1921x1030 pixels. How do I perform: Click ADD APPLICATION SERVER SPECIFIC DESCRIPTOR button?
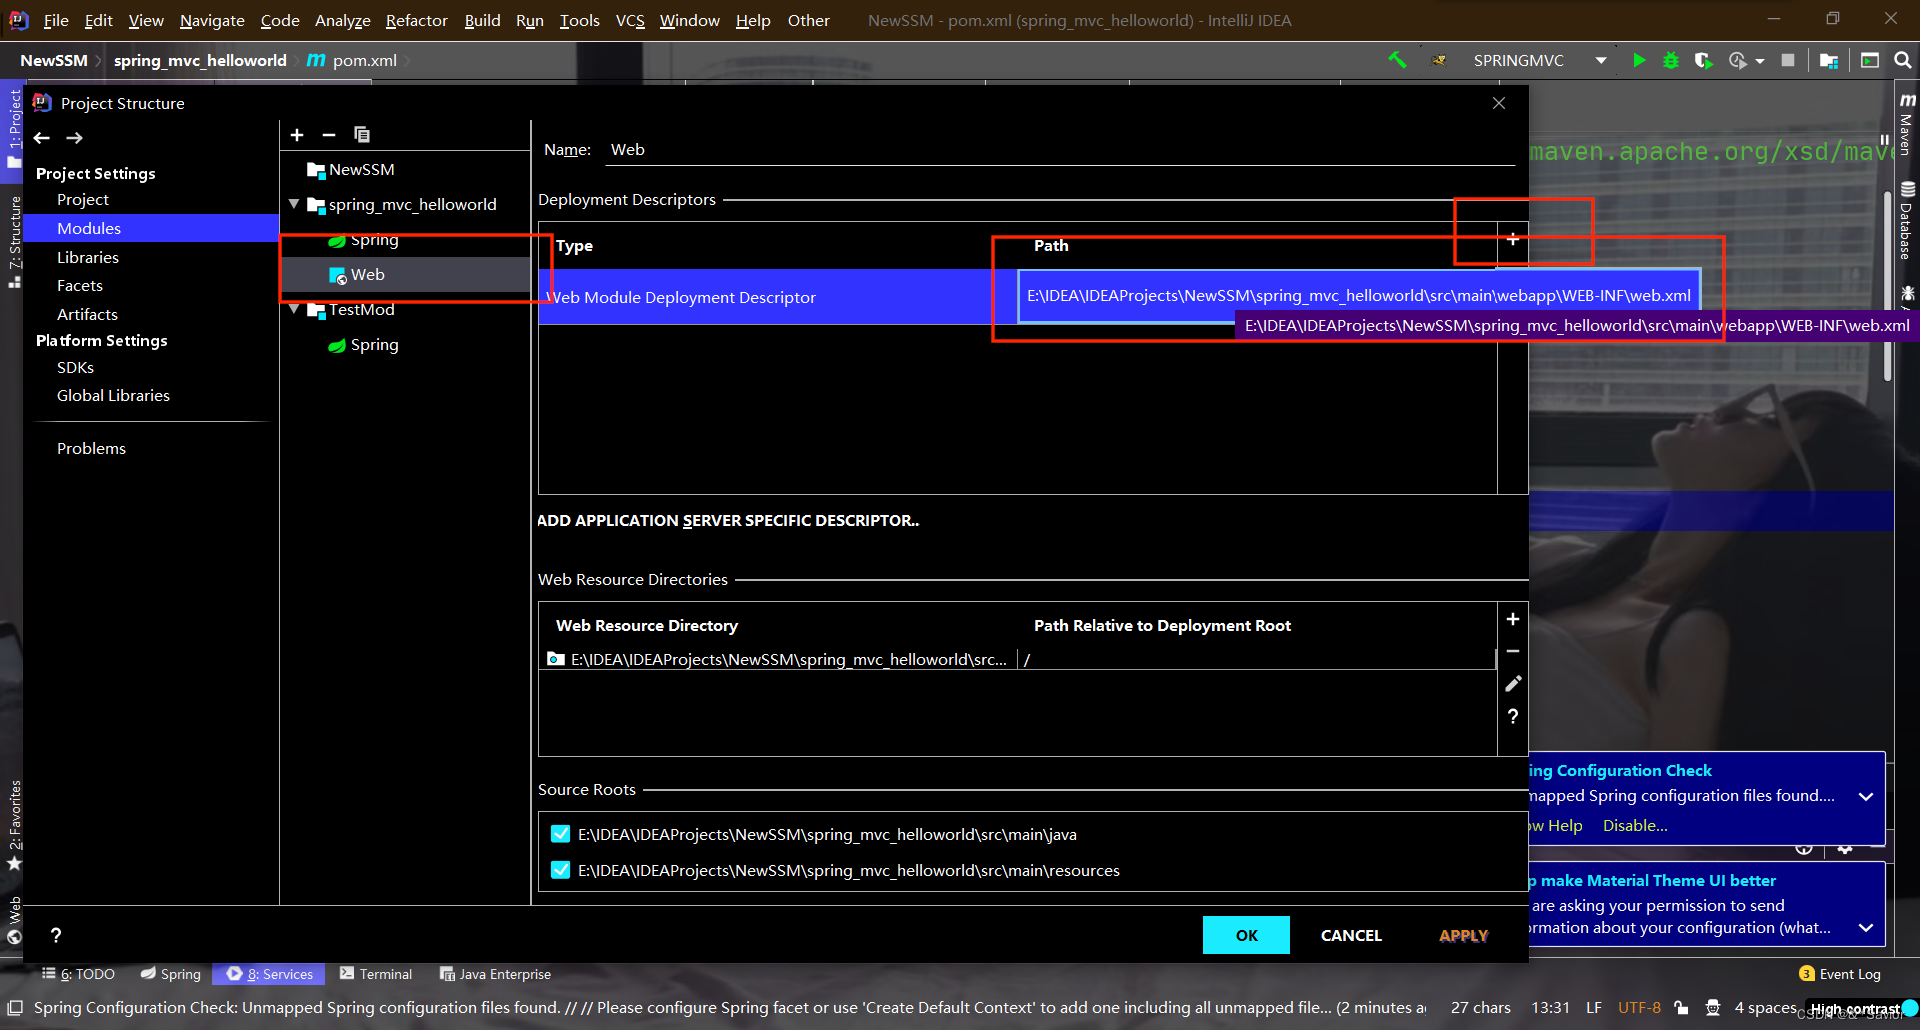[x=728, y=520]
